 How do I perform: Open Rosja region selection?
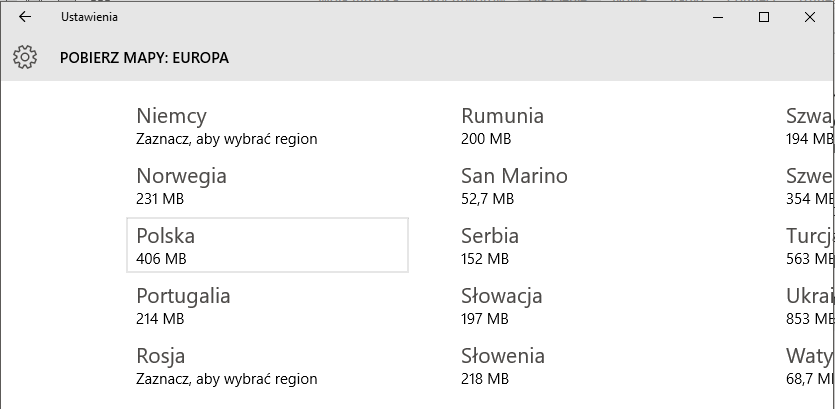(267, 365)
